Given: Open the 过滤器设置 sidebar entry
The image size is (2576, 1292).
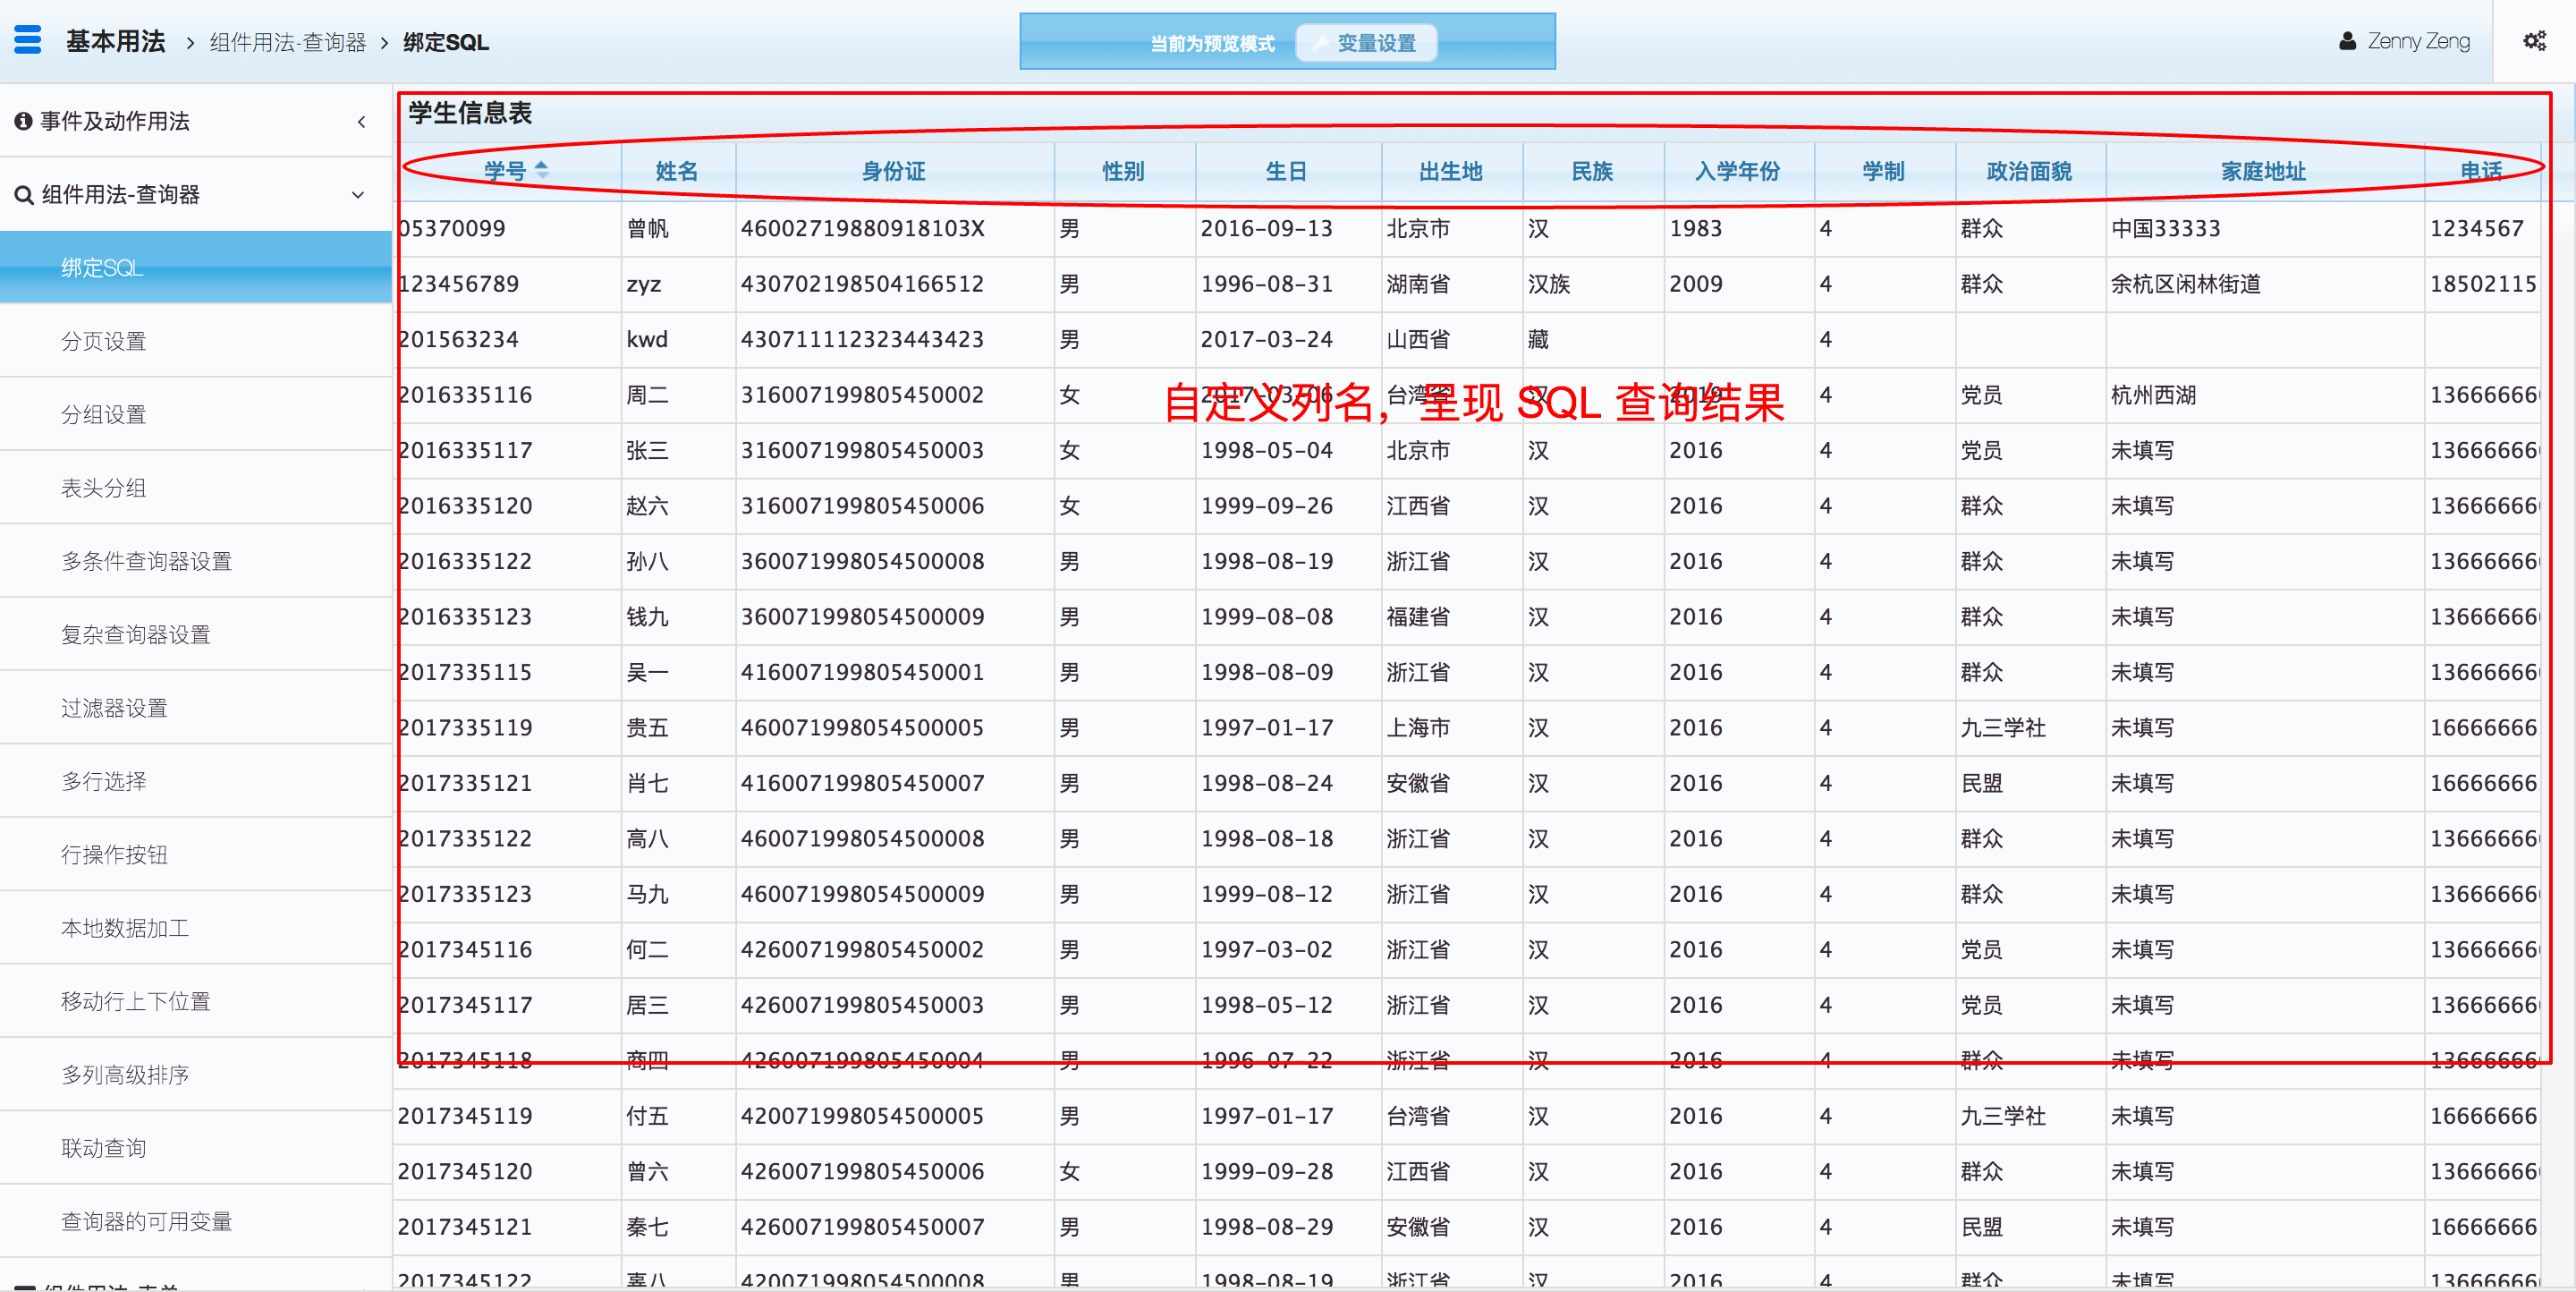Looking at the screenshot, I should pos(114,708).
